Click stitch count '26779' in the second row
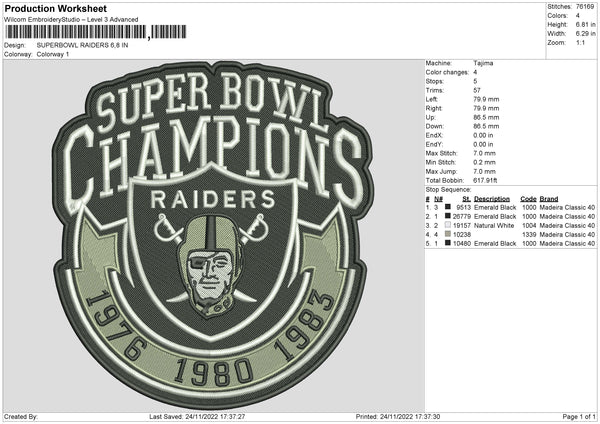 pos(462,217)
